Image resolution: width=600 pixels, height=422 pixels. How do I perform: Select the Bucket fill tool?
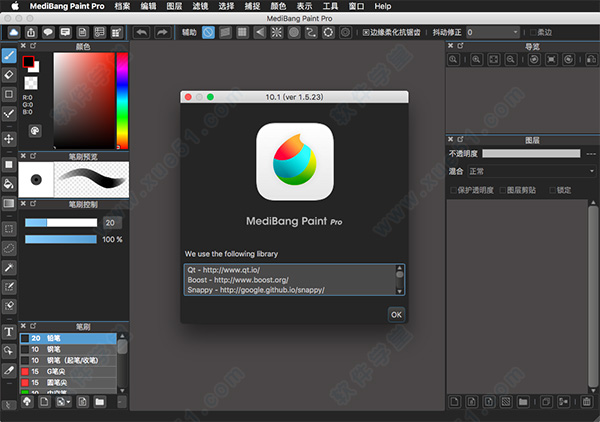tap(9, 184)
